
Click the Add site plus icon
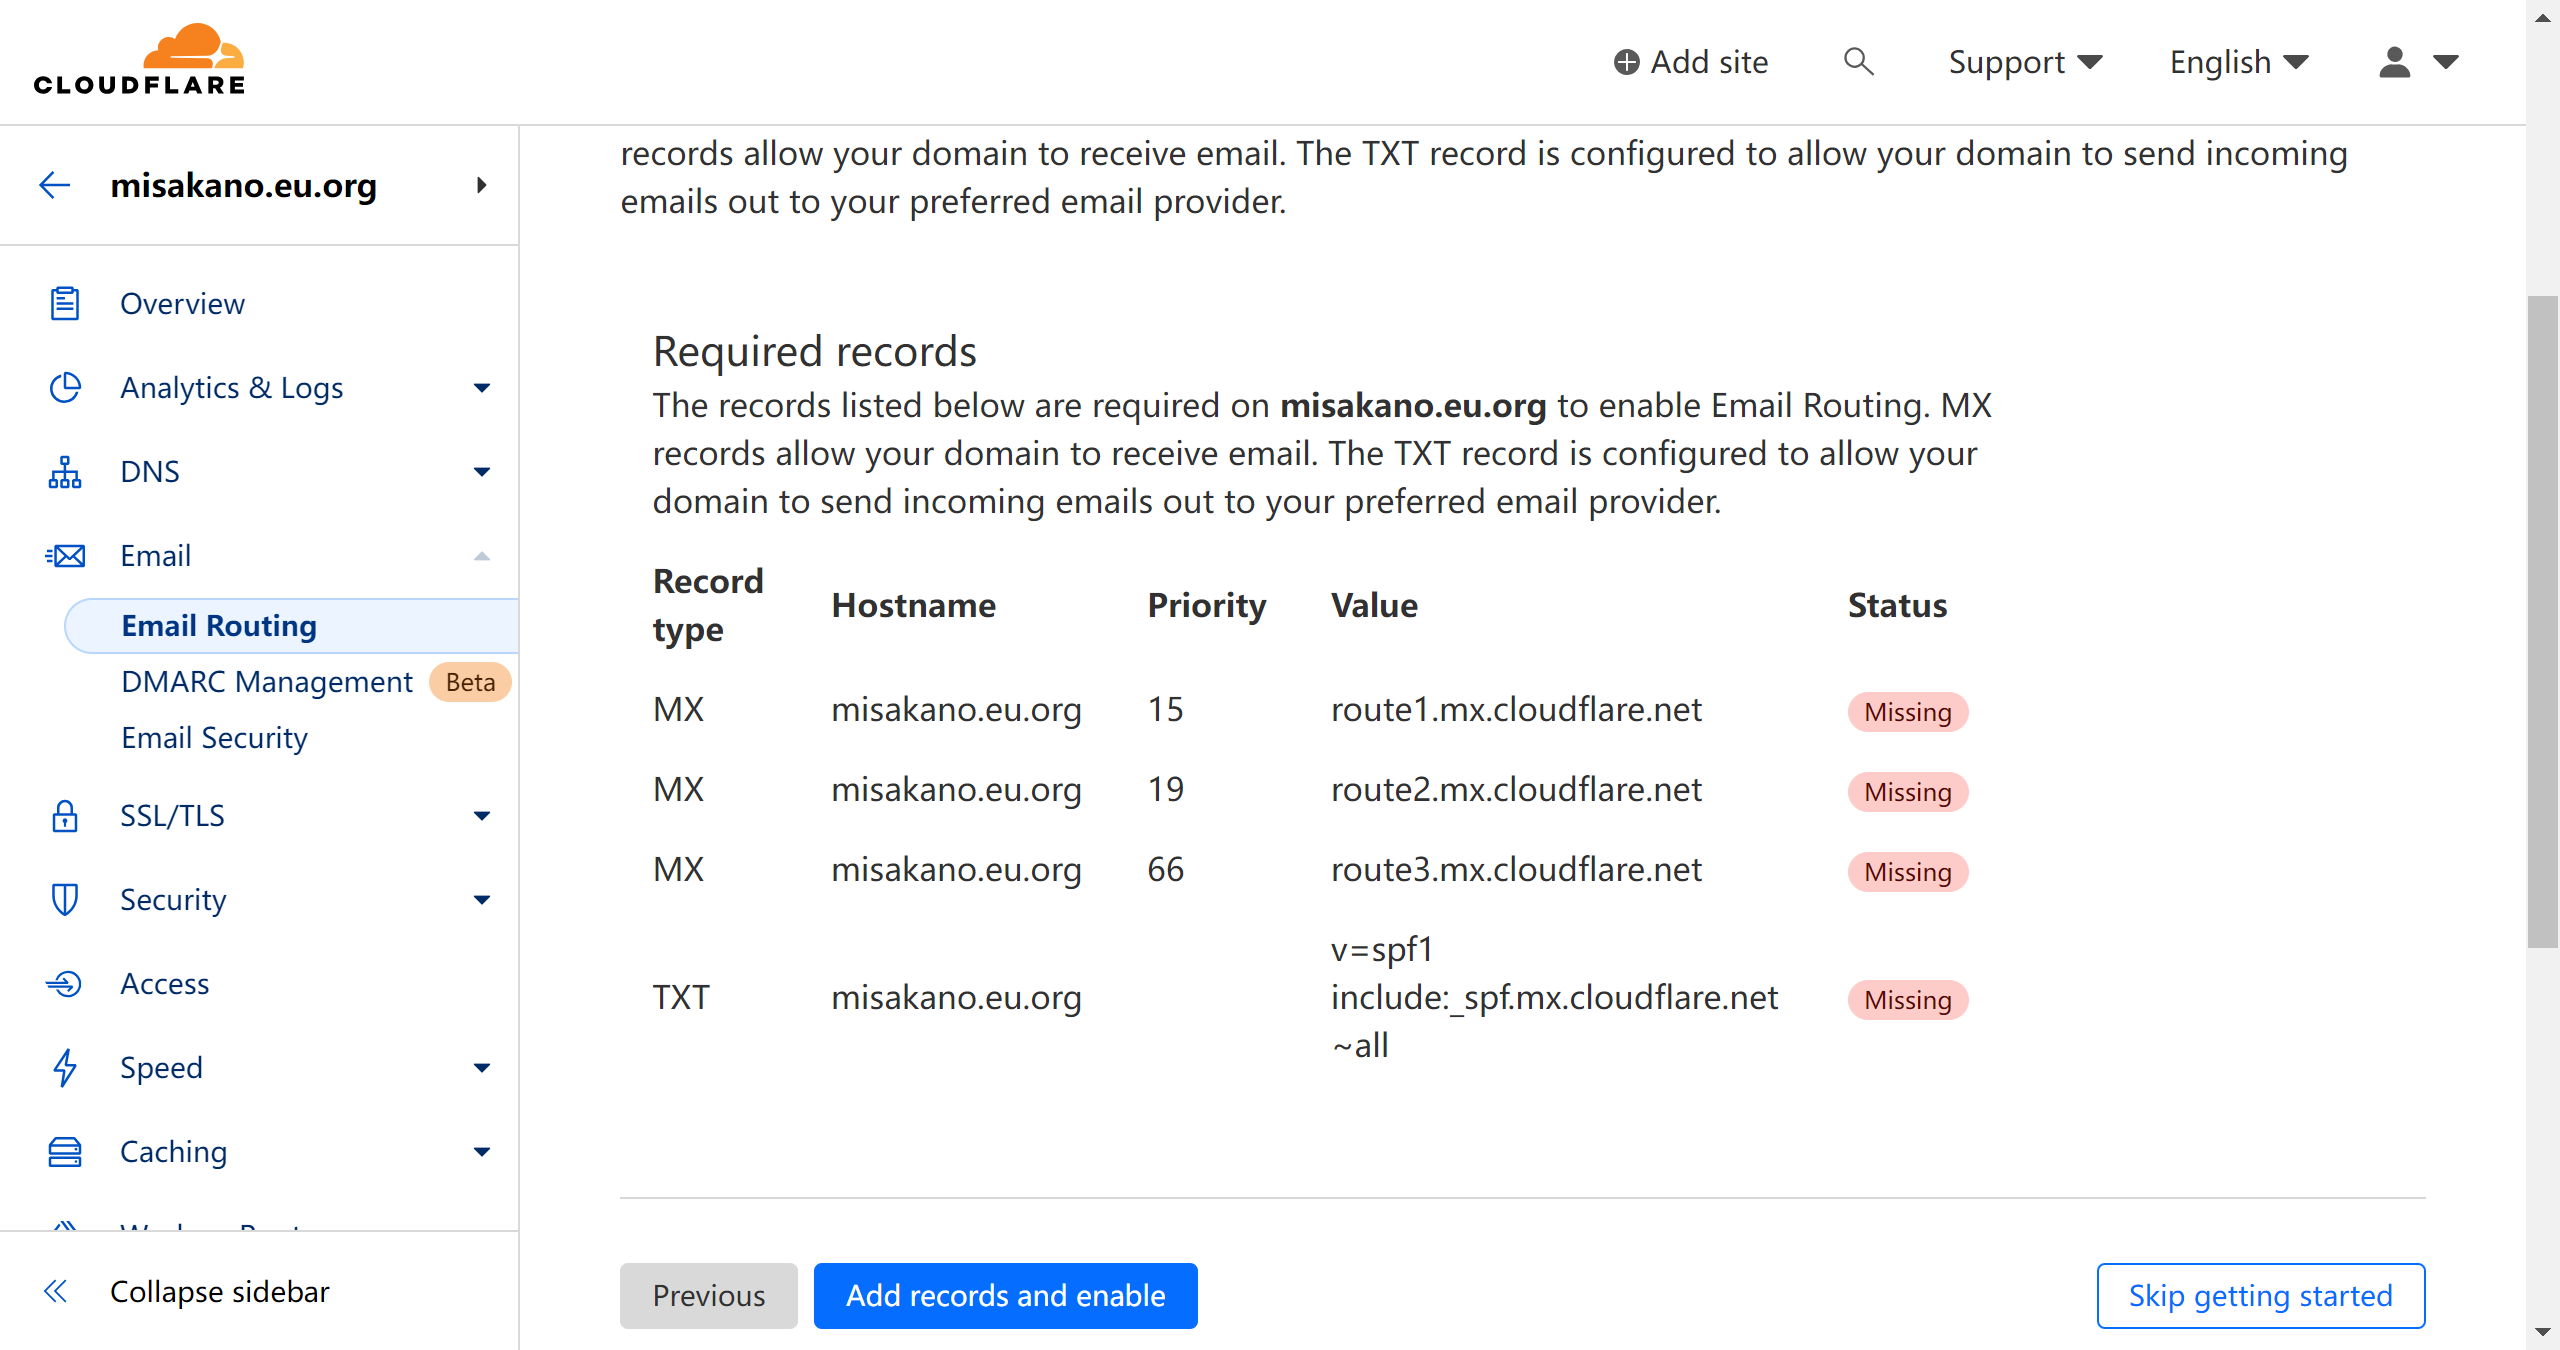tap(1626, 62)
